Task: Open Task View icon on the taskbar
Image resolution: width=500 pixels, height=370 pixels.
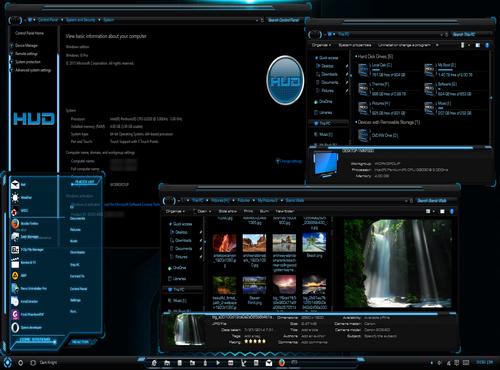Action: coord(33,362)
